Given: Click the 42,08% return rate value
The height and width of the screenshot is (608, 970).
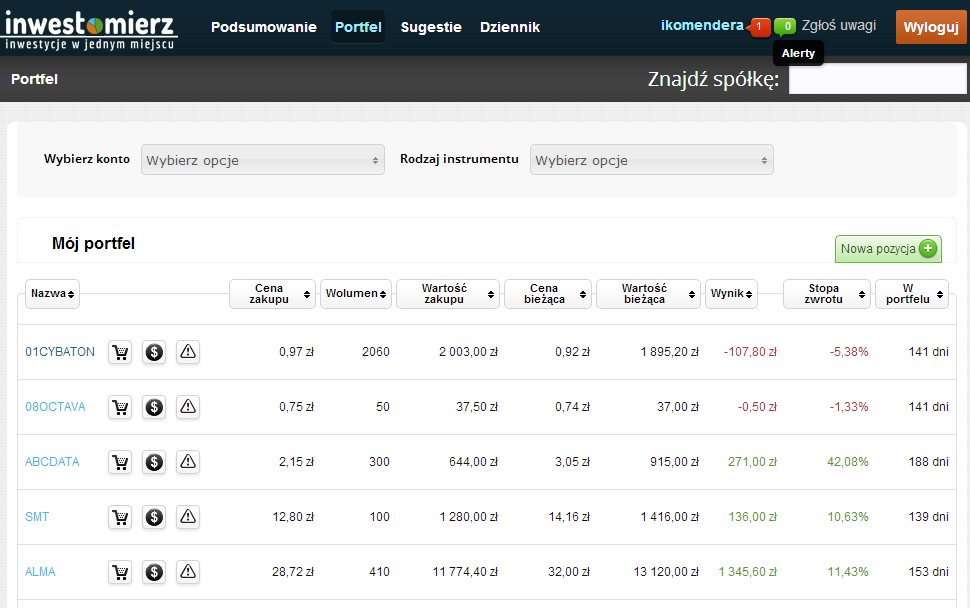Looking at the screenshot, I should coord(848,462).
